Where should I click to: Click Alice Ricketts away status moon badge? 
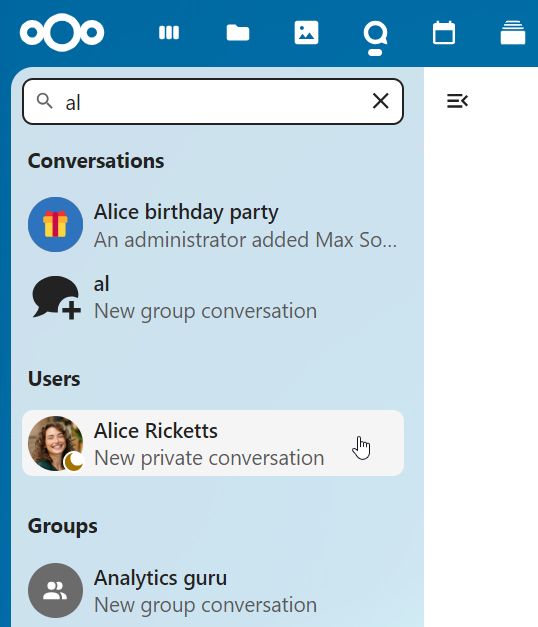[74, 461]
